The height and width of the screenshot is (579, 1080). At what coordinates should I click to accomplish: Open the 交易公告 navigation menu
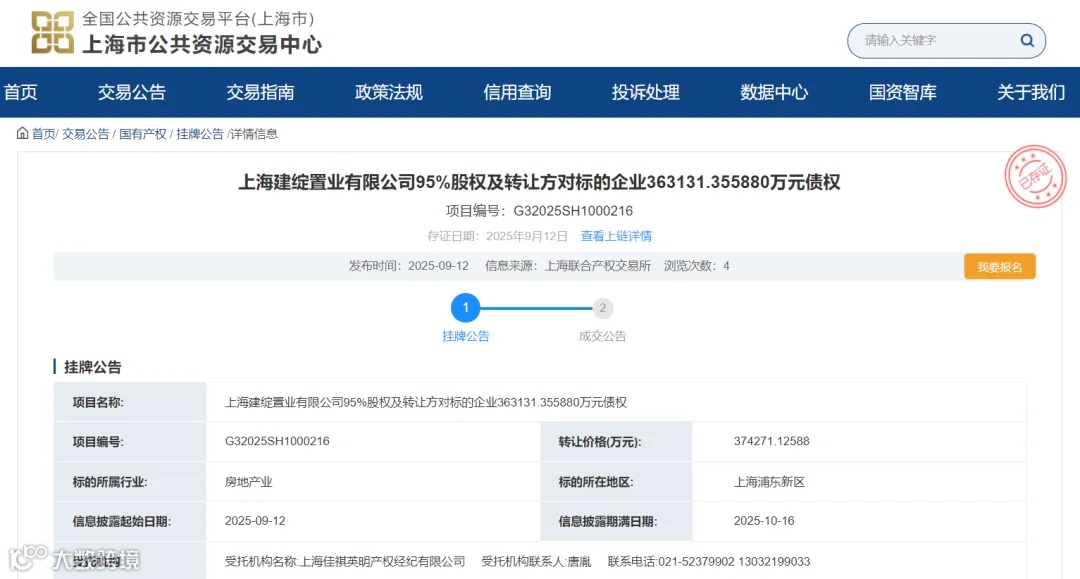(134, 92)
